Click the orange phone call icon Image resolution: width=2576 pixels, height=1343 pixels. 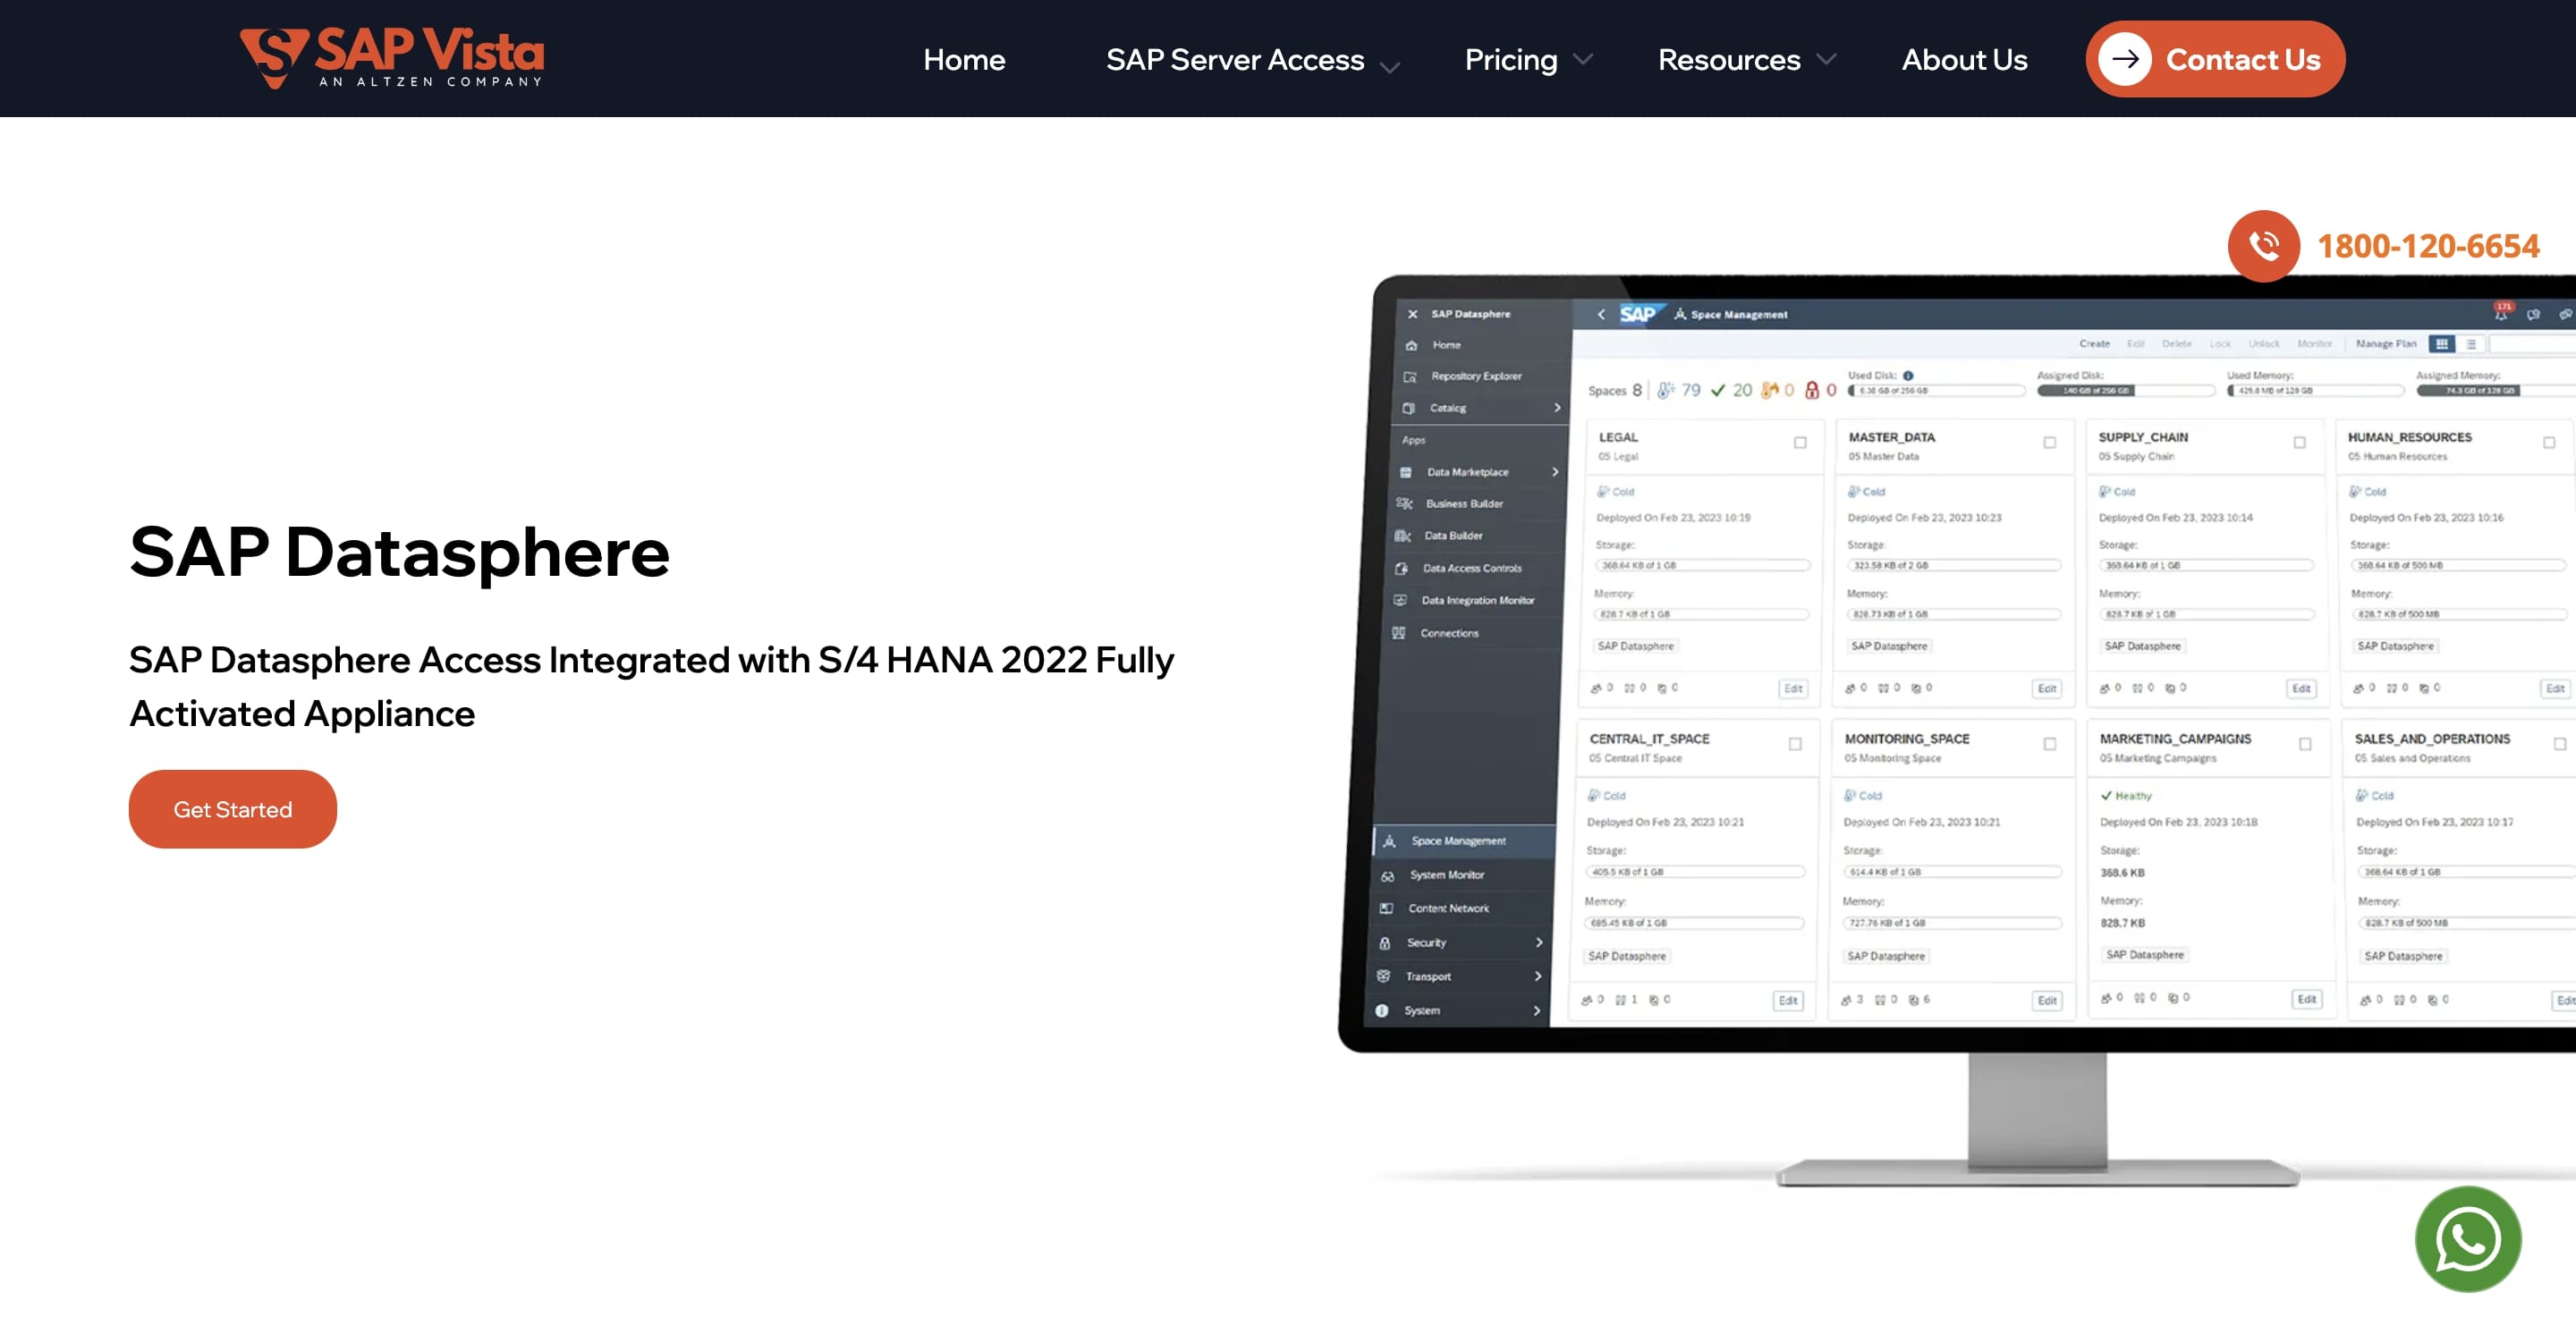click(2263, 246)
